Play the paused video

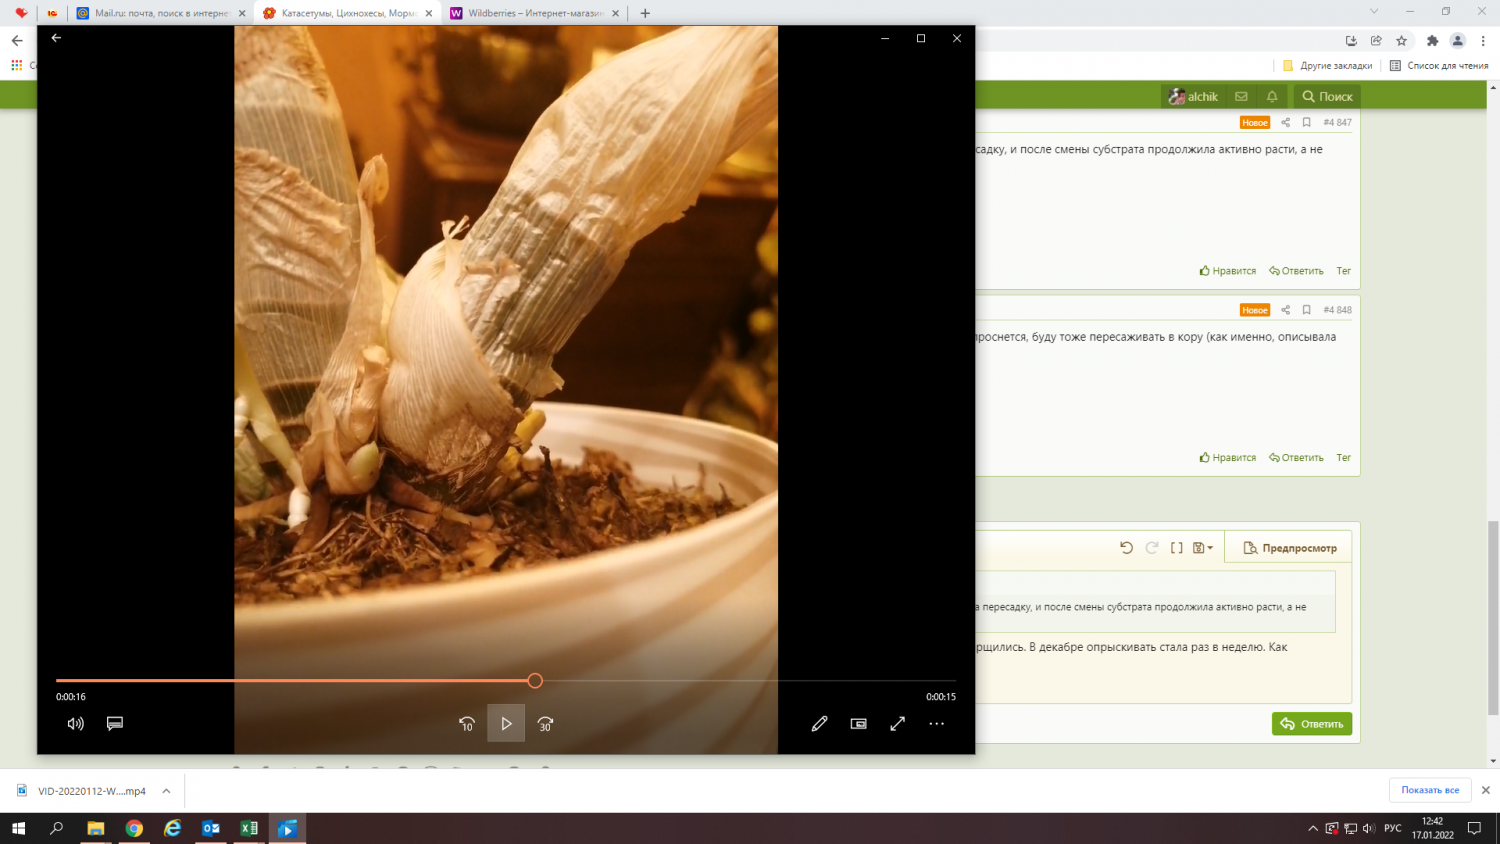click(506, 723)
